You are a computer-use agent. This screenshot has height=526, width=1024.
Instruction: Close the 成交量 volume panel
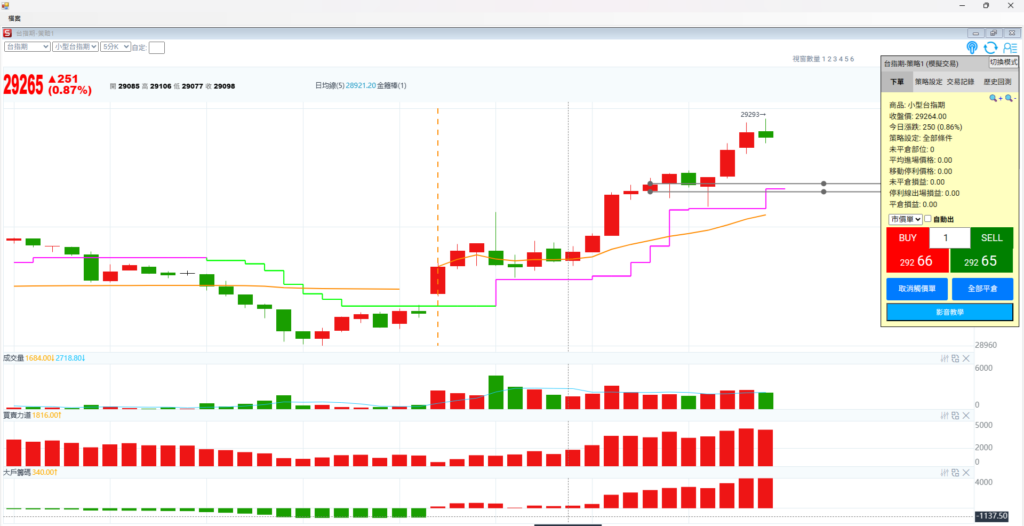pos(966,358)
